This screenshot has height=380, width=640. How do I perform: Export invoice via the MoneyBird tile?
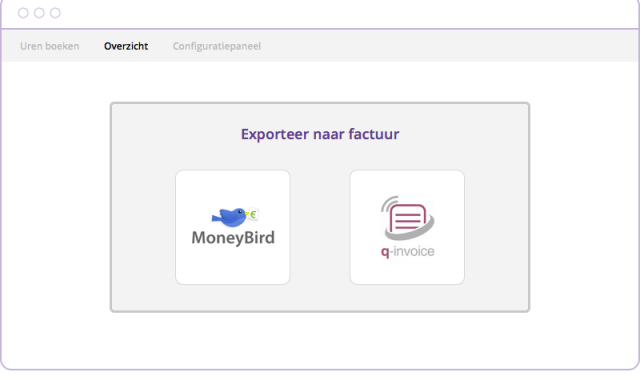pyautogui.click(x=233, y=227)
